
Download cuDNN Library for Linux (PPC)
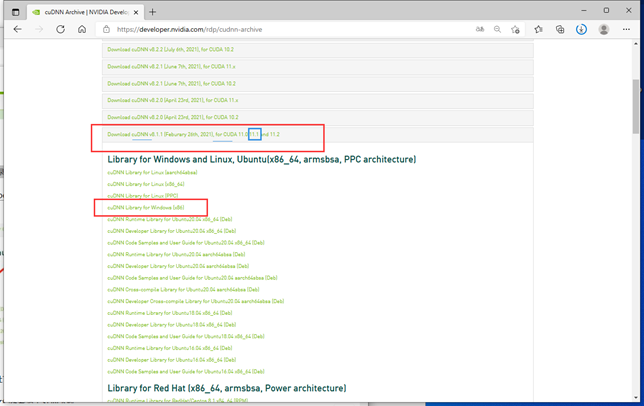coord(143,196)
